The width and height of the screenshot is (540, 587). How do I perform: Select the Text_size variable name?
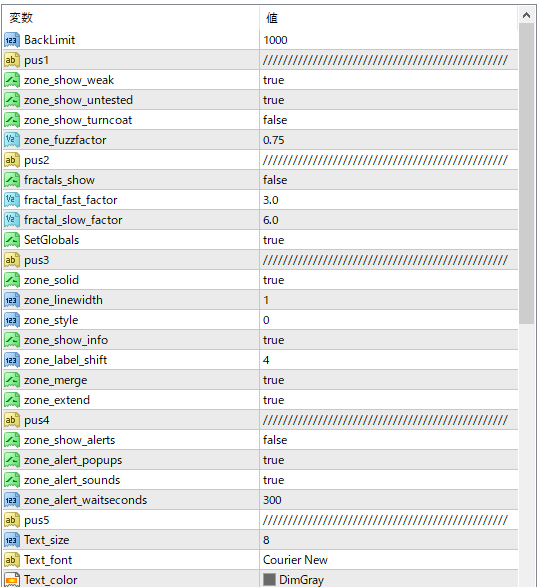(46, 540)
